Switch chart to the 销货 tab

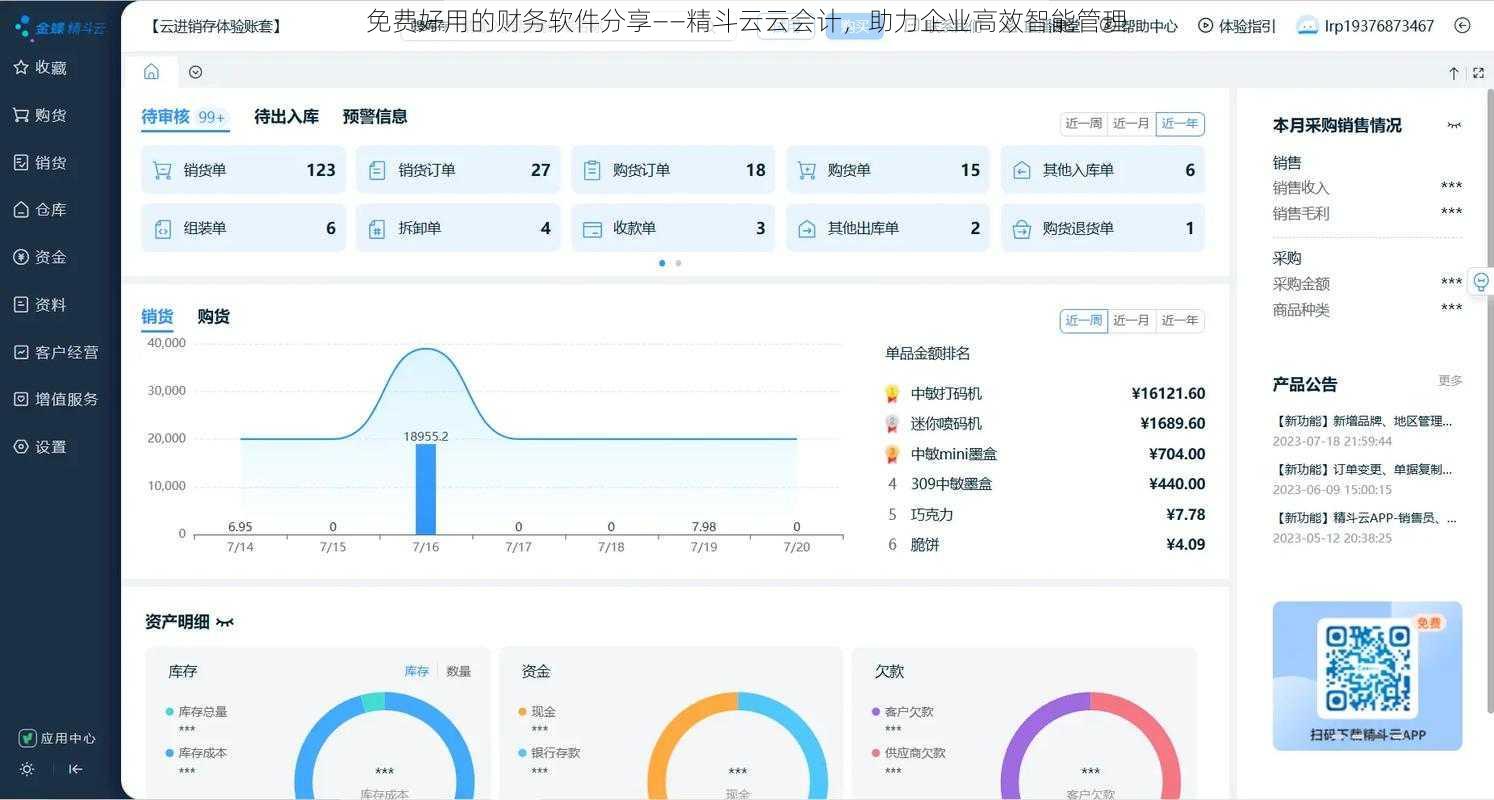157,317
